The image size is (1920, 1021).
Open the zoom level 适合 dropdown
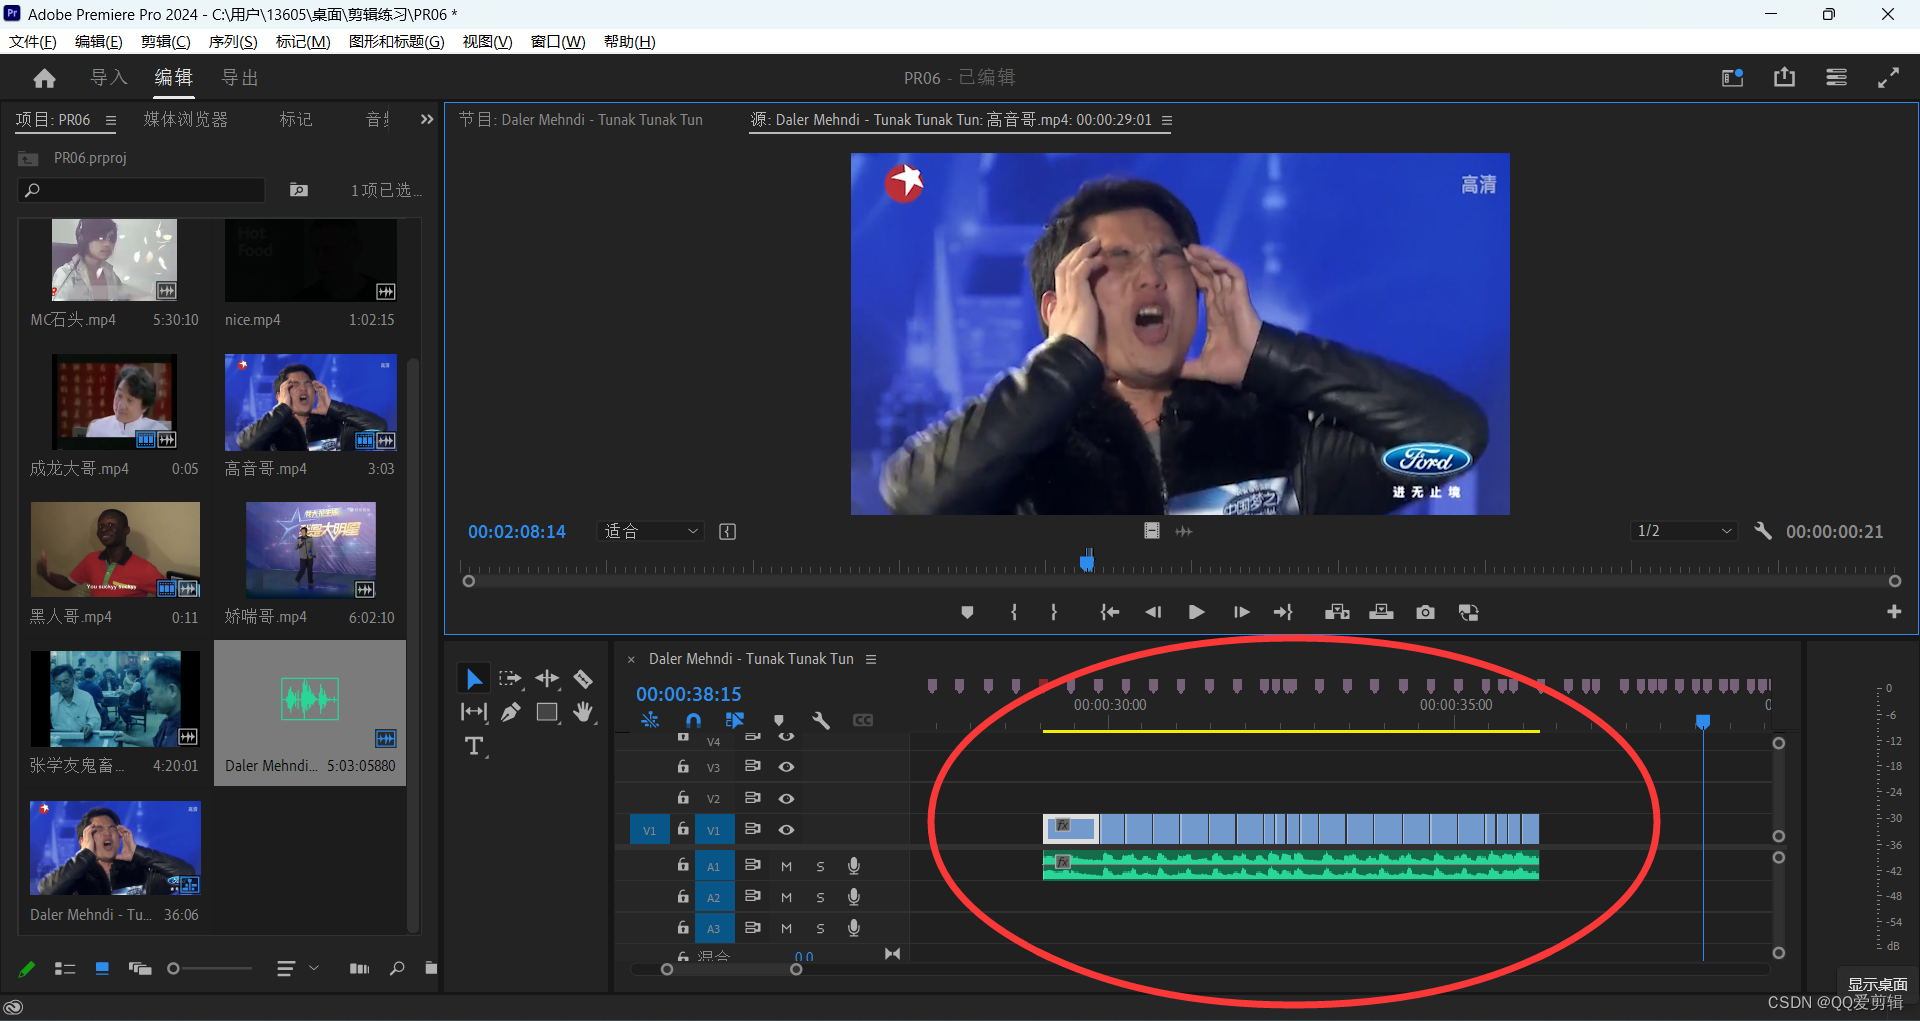coord(651,531)
